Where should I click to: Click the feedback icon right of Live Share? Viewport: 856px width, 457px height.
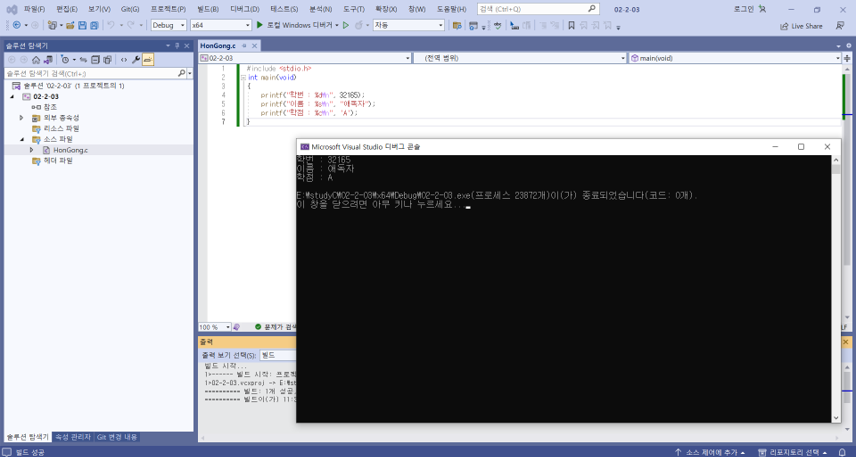pos(840,26)
